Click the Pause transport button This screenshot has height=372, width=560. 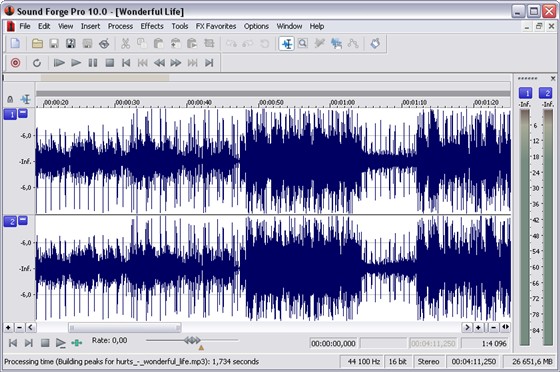point(93,63)
